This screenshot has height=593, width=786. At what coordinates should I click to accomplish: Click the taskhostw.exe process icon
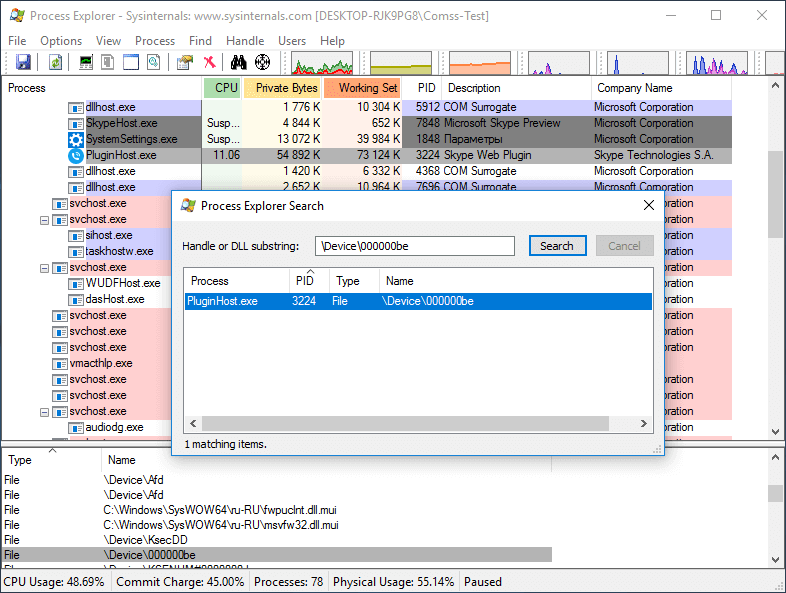pos(75,252)
